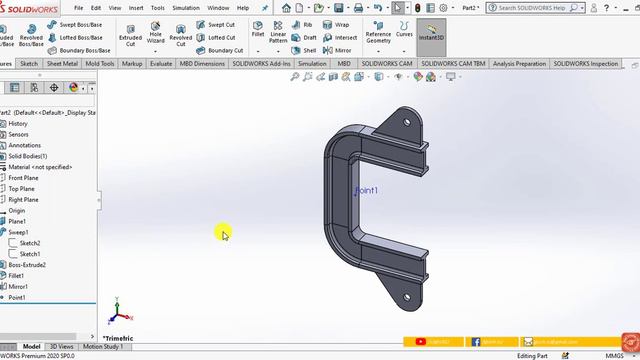Expand the search options dropdown arrow
The width and height of the screenshot is (640, 360).
click(582, 8)
